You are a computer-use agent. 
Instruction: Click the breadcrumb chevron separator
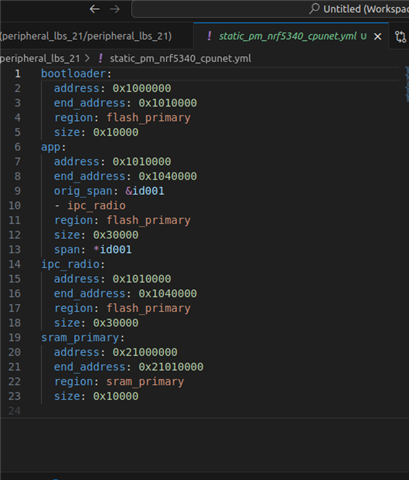pos(87,58)
